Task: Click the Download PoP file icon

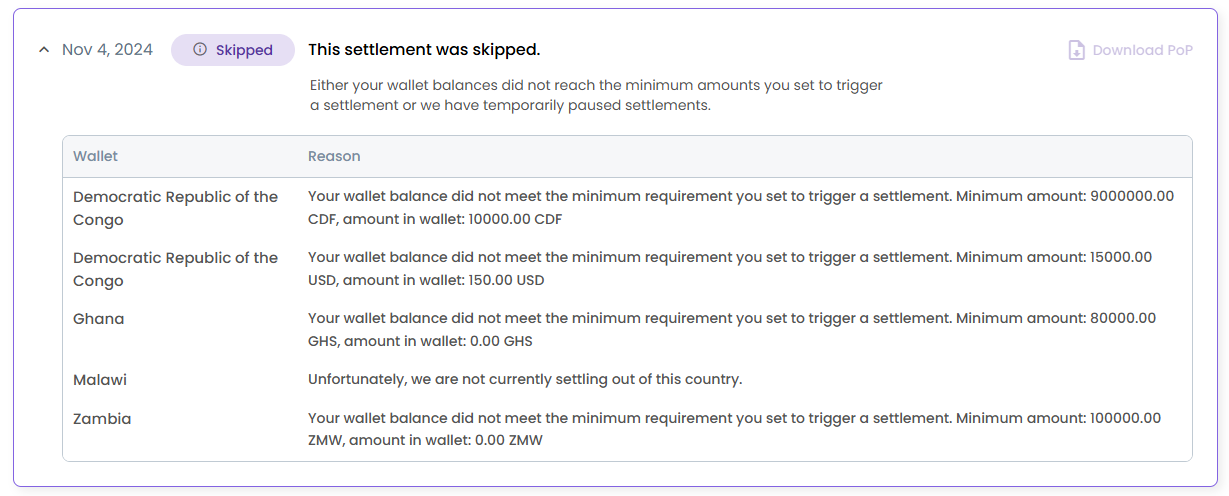Action: click(1077, 50)
